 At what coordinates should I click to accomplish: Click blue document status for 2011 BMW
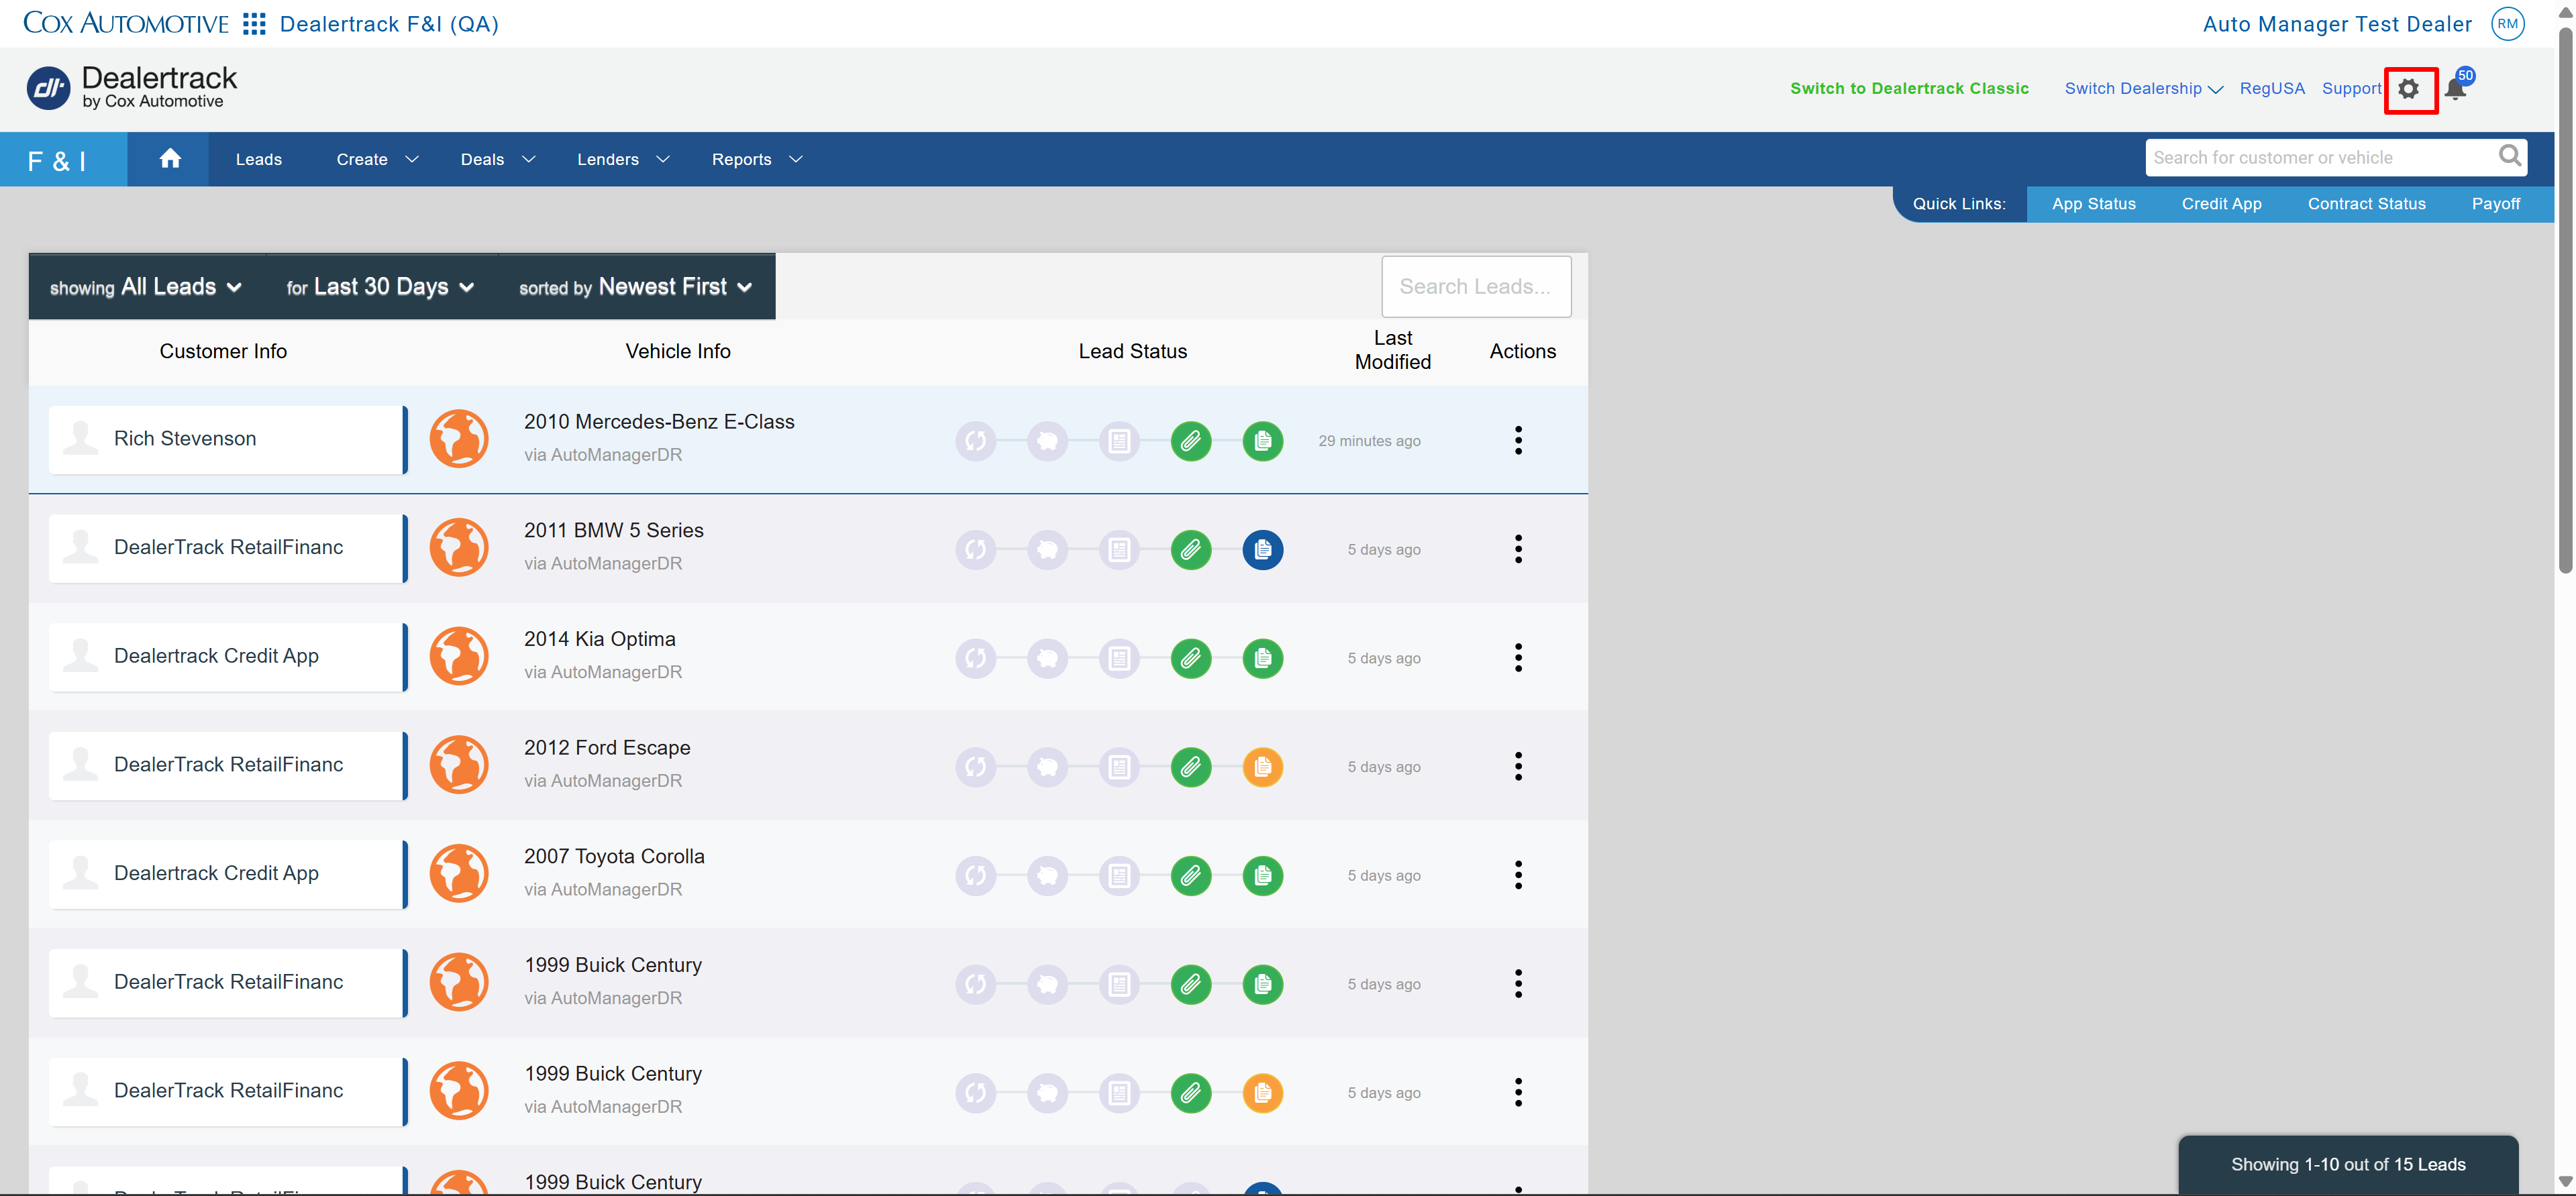1263,550
